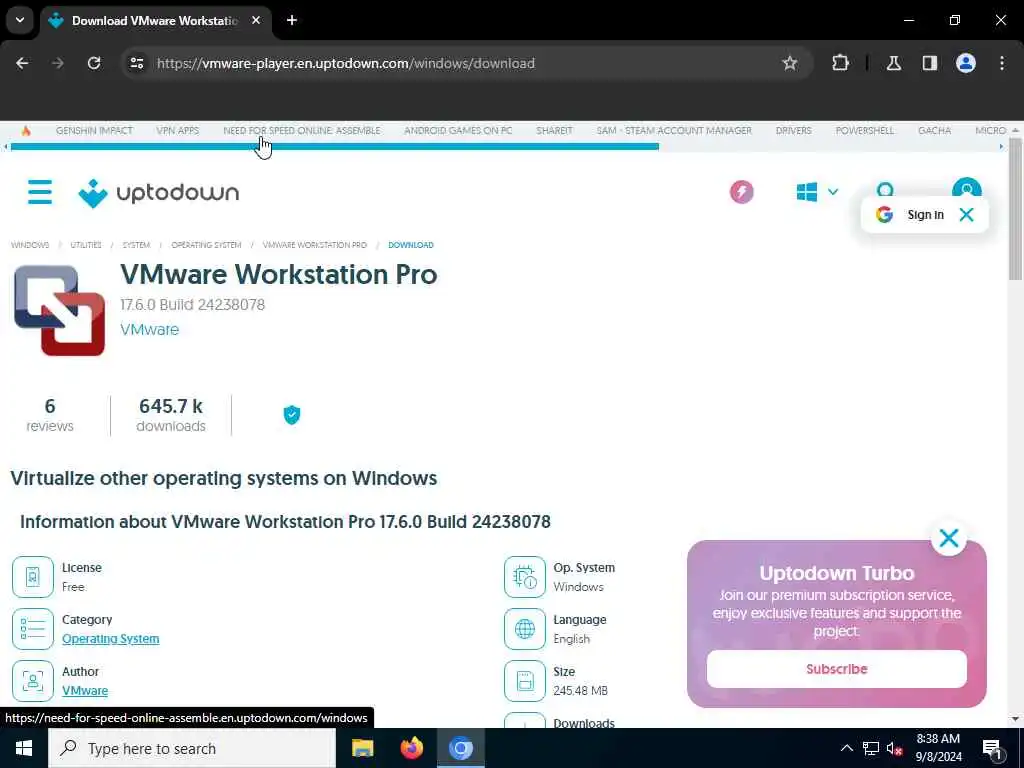Open DRIVERS trending link
Screen dimensions: 1024x768
point(793,131)
